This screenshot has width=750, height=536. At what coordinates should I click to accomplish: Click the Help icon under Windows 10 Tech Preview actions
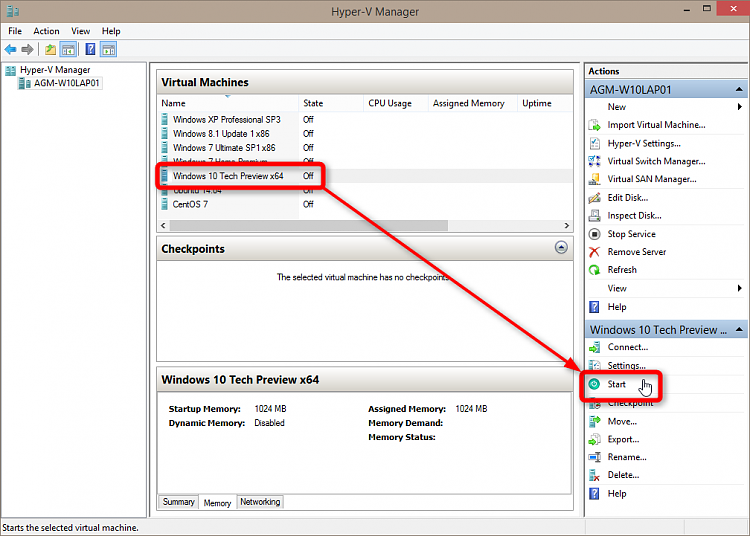pos(595,493)
